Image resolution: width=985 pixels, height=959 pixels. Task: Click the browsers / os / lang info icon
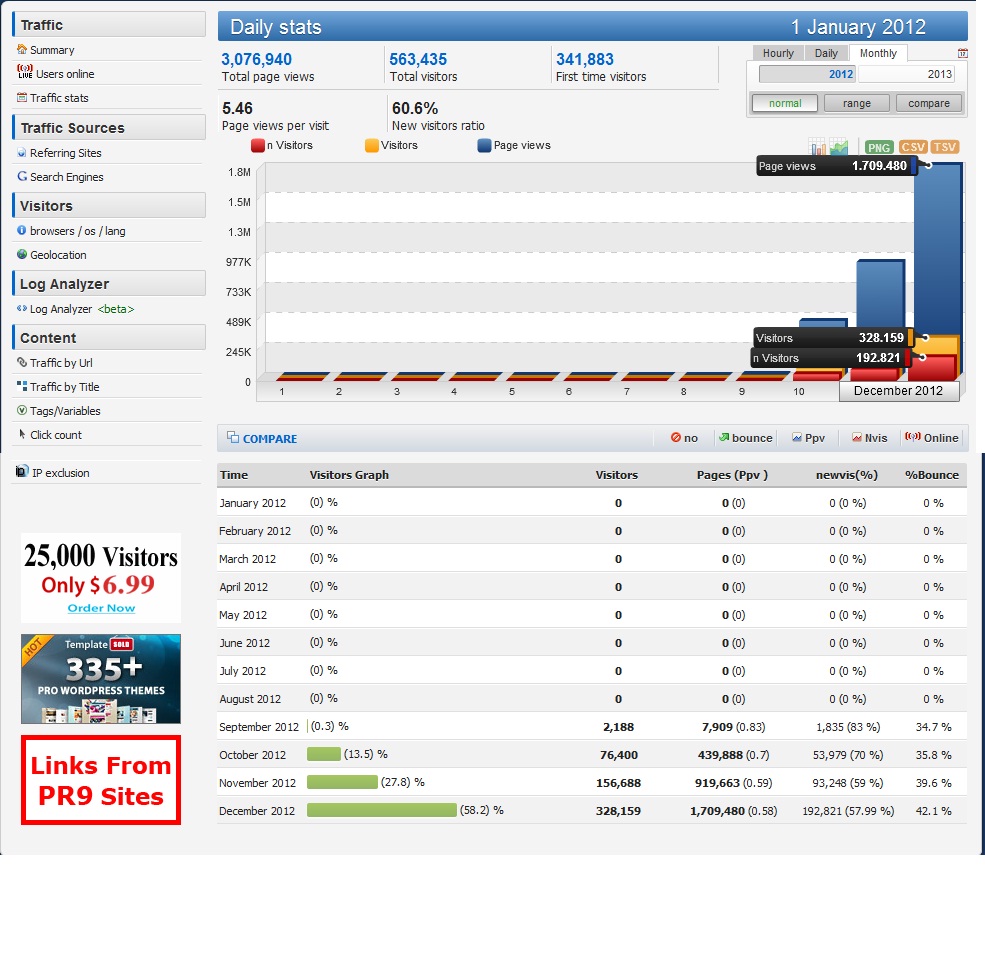pyautogui.click(x=22, y=230)
